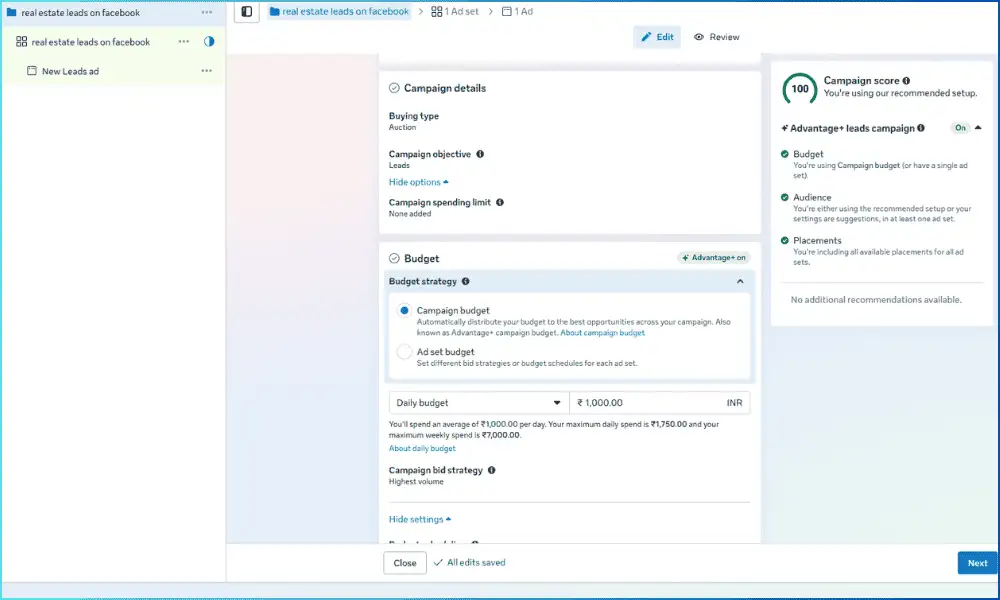Click the INR currency label
This screenshot has width=1000, height=600.
coord(735,403)
